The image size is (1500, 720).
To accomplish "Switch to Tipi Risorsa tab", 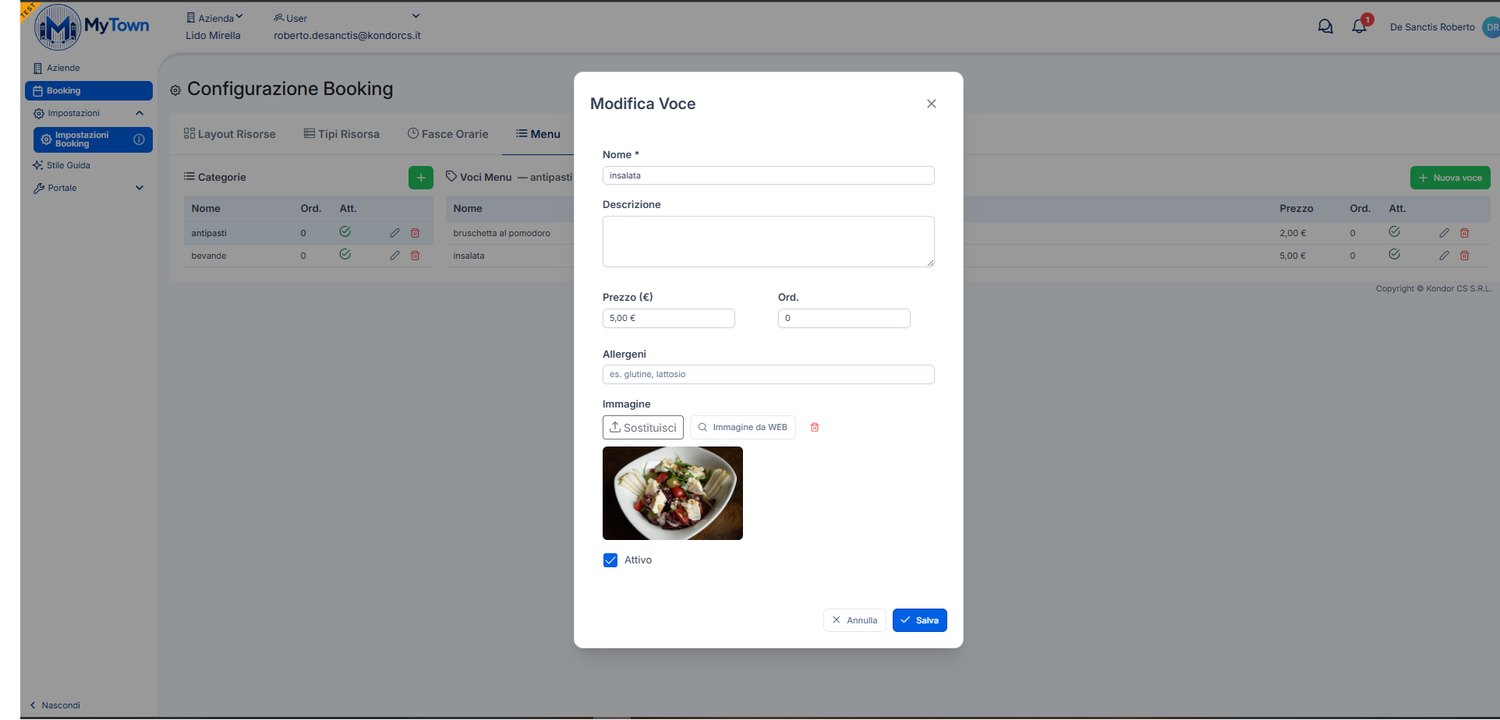I will (342, 134).
